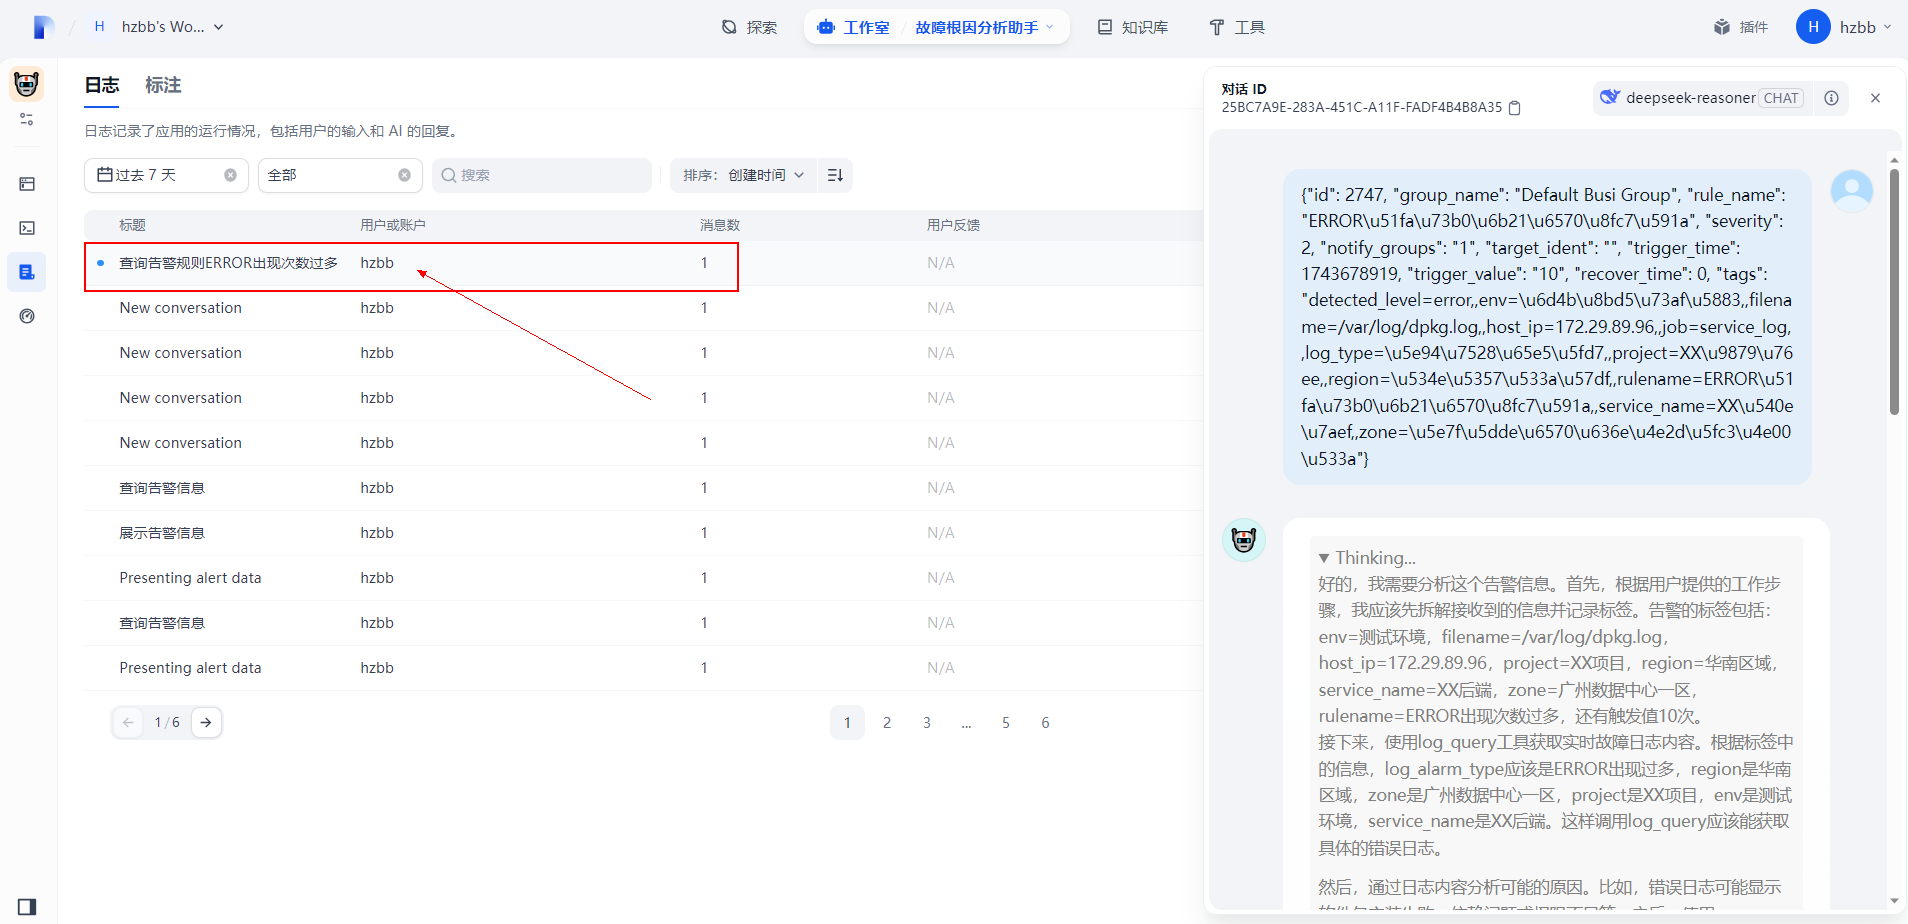Clear the 全部 filter selection
The width and height of the screenshot is (1908, 924).
click(404, 175)
